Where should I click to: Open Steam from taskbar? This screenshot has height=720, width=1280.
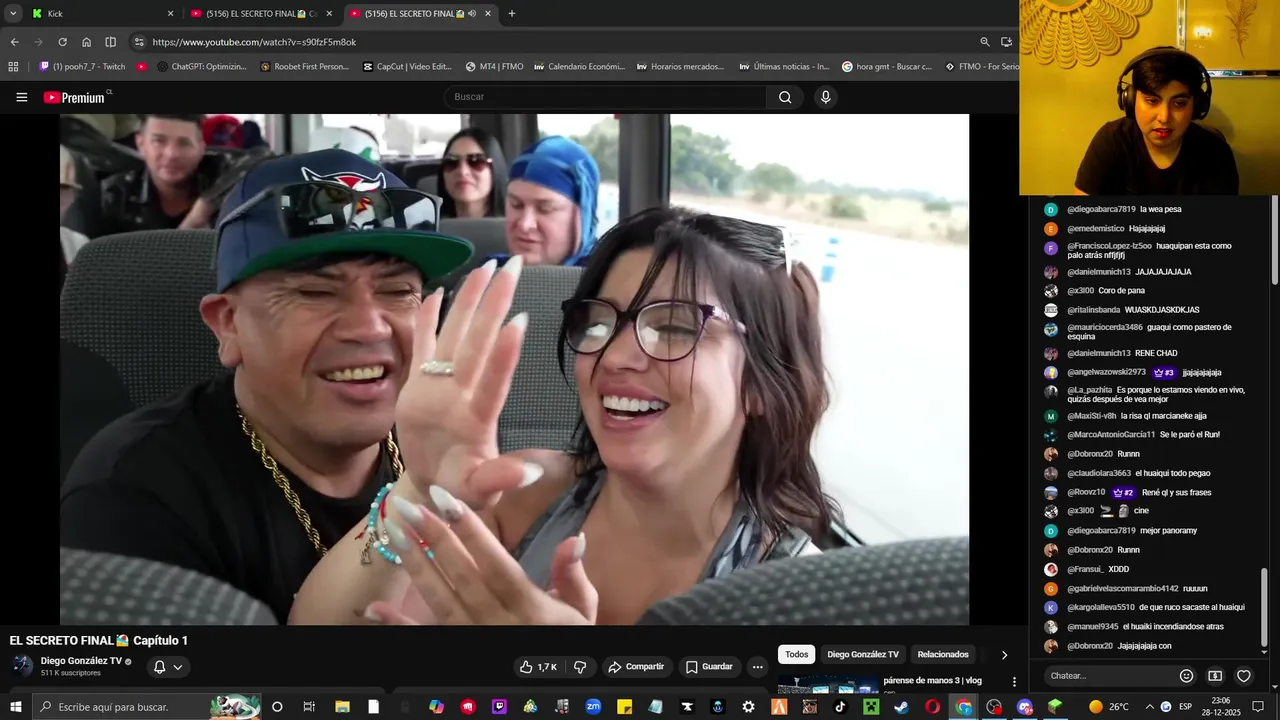901,707
